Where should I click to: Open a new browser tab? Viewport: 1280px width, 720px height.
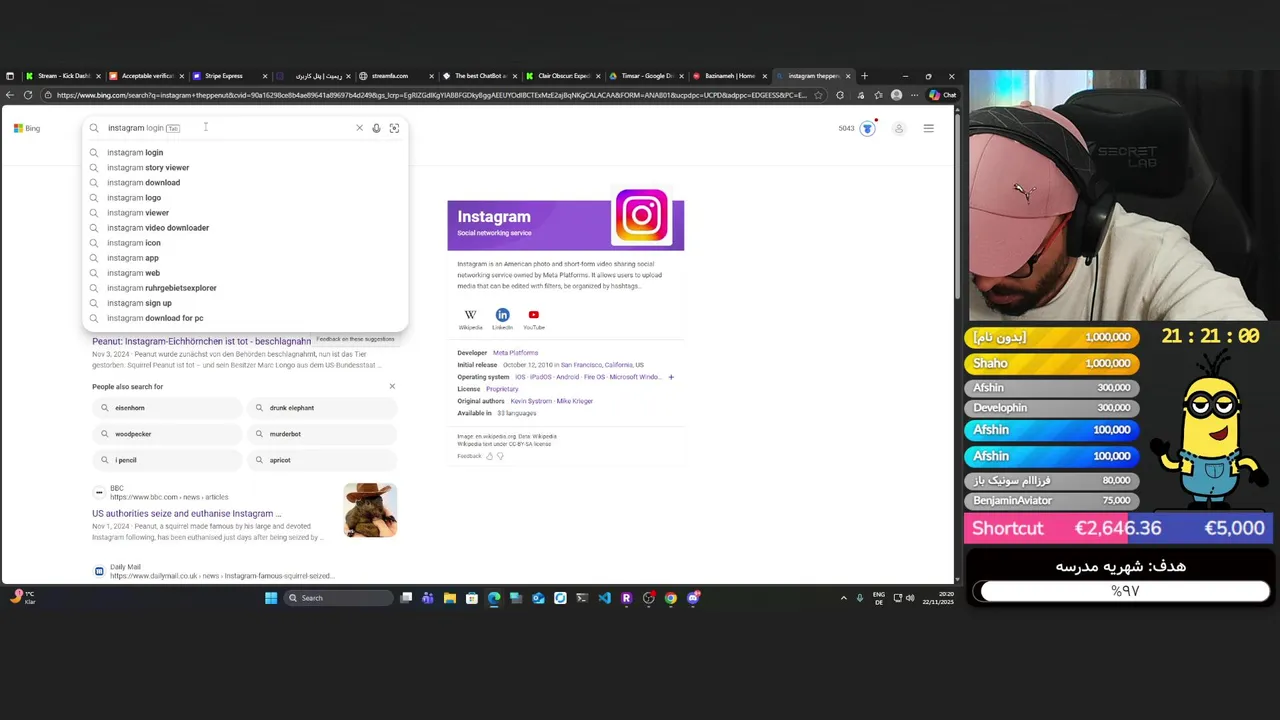pyautogui.click(x=865, y=76)
